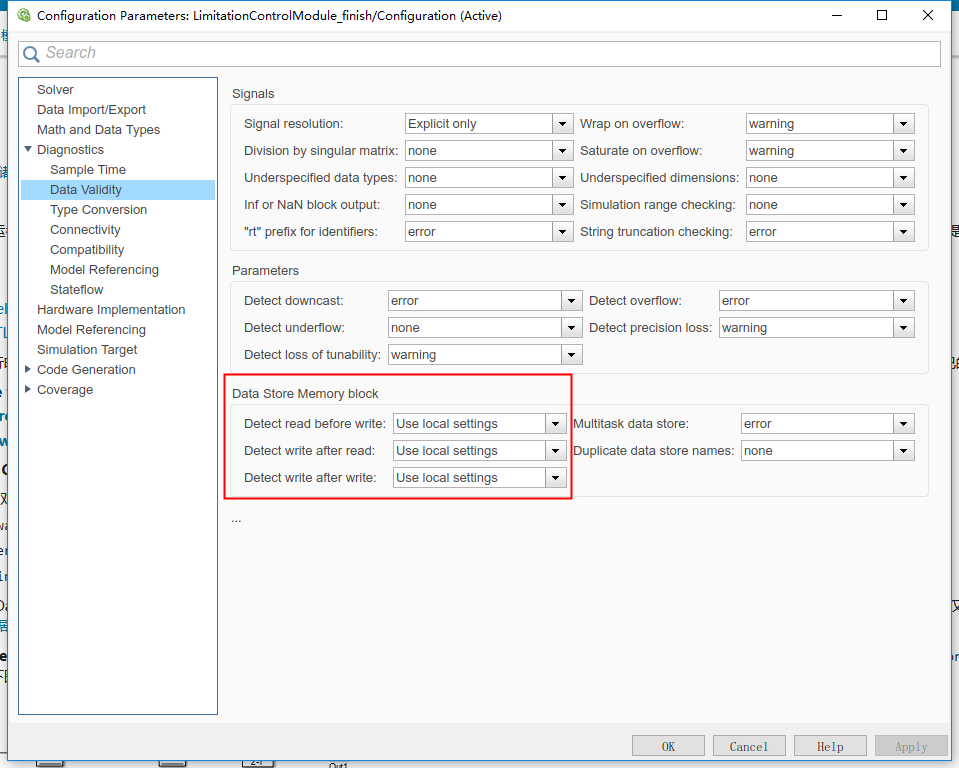
Task: Click the search magnifier icon
Action: tap(31, 52)
